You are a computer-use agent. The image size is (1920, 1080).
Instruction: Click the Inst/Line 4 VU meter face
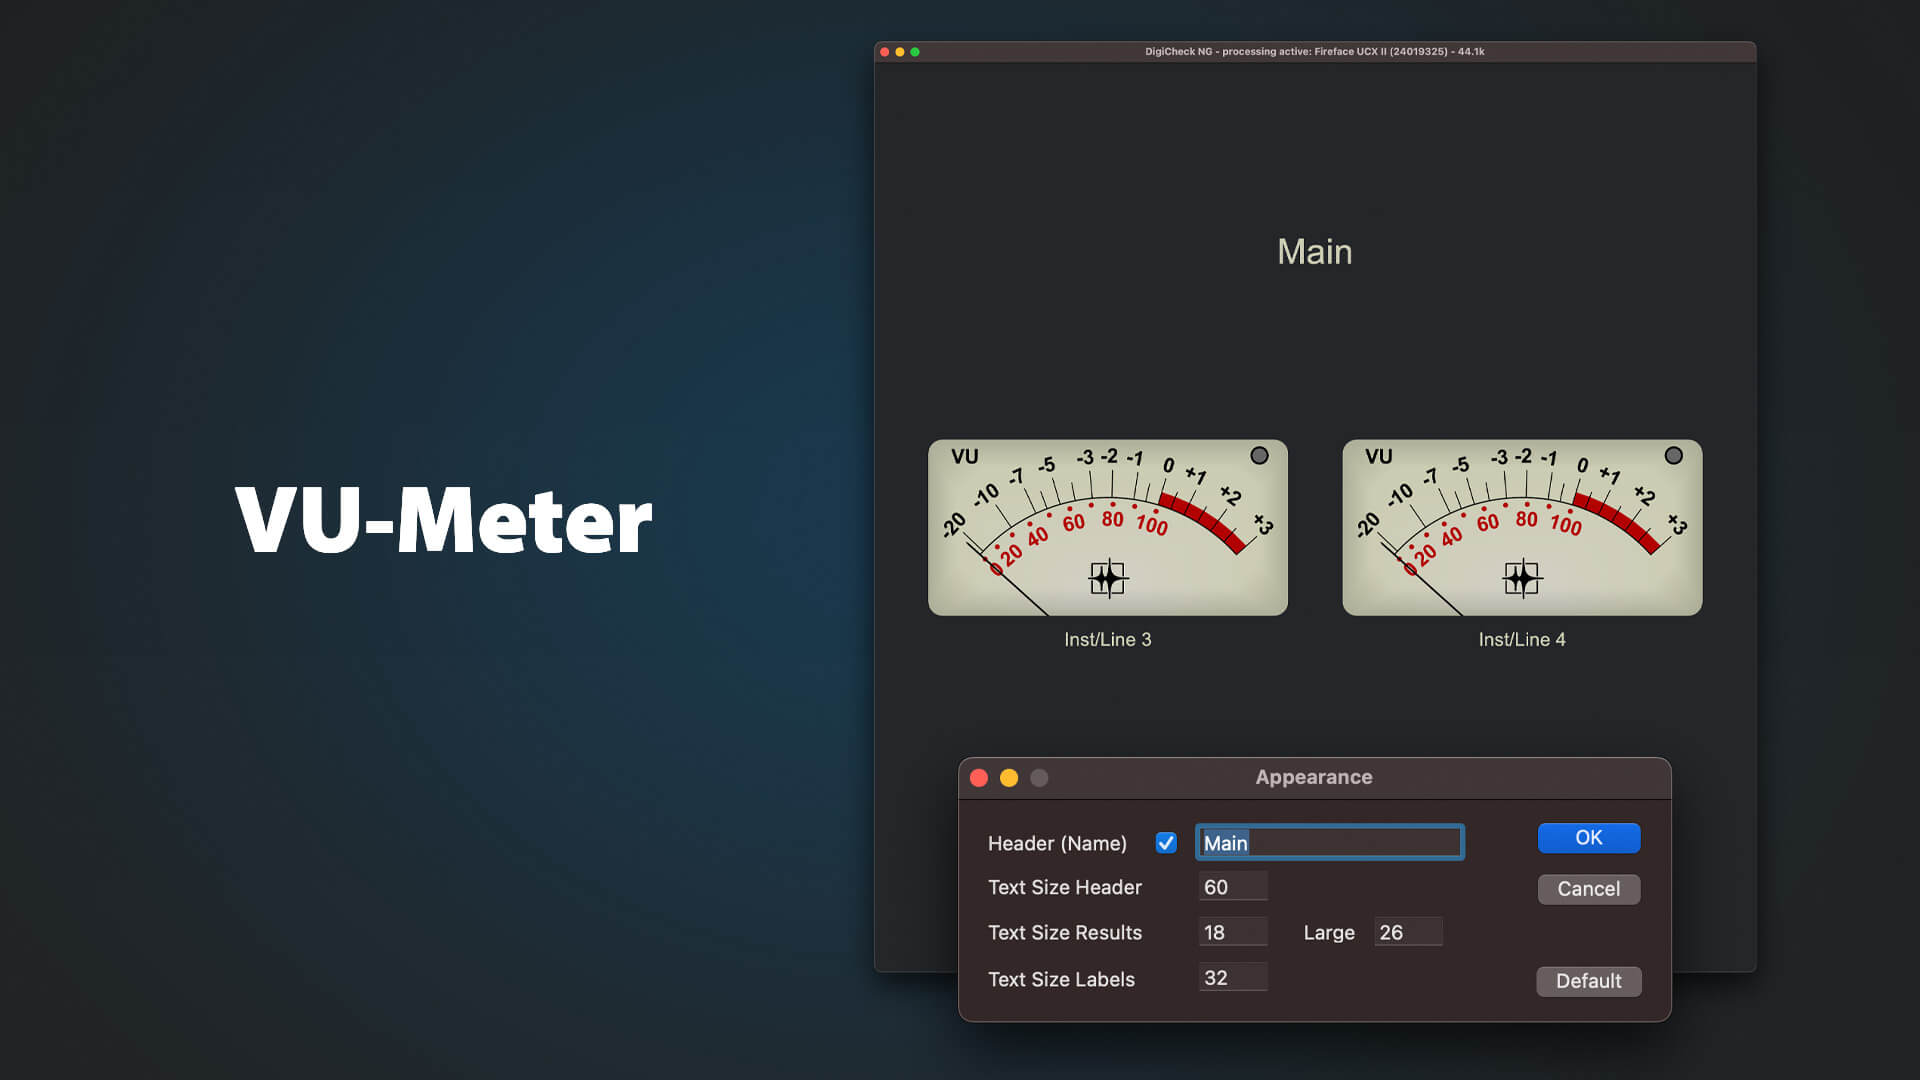(1522, 527)
